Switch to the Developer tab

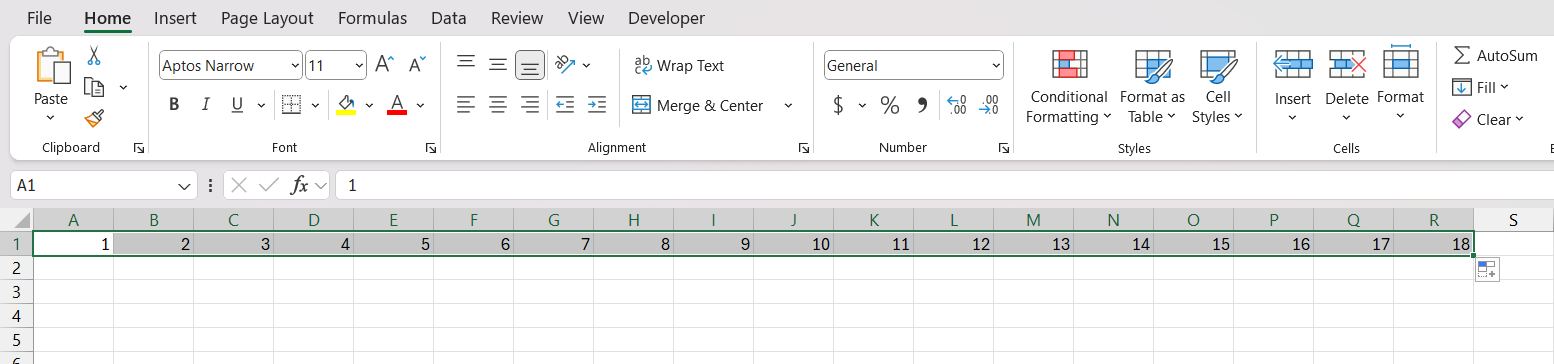(x=666, y=18)
